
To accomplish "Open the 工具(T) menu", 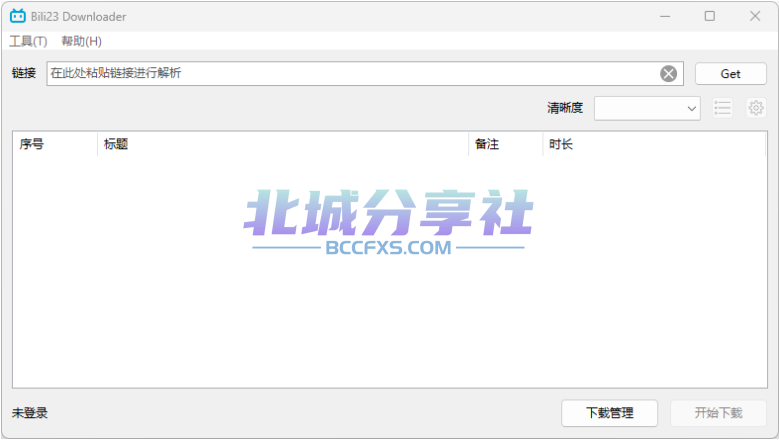I will pos(28,41).
